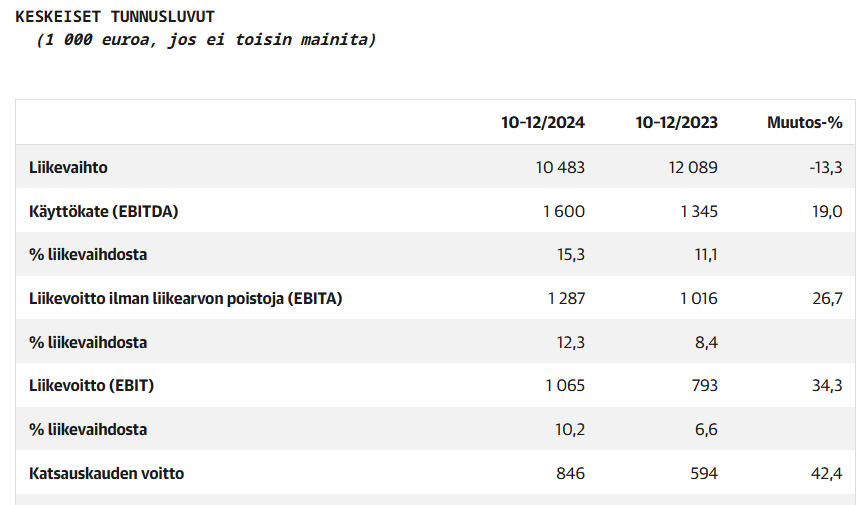Select the 10-12/2024 column header

click(543, 123)
